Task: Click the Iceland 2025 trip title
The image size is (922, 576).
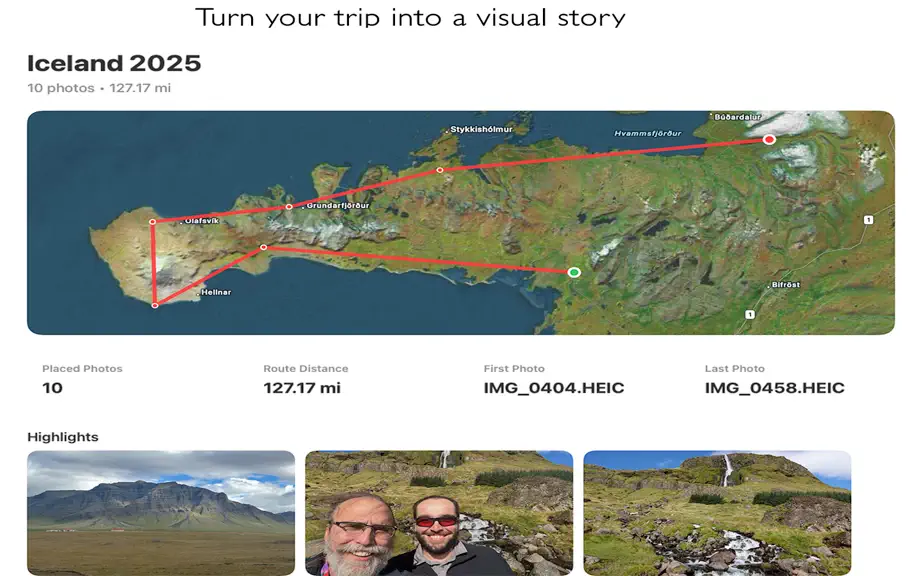Action: click(x=114, y=63)
